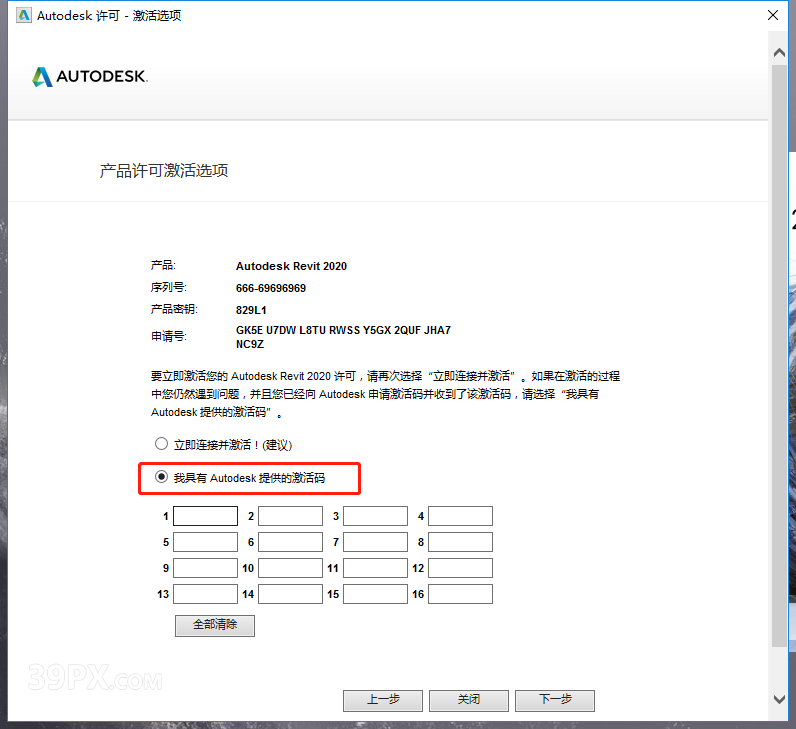Click the vertical scrollbar thumb
Image resolution: width=796 pixels, height=729 pixels.
pyautogui.click(x=779, y=355)
